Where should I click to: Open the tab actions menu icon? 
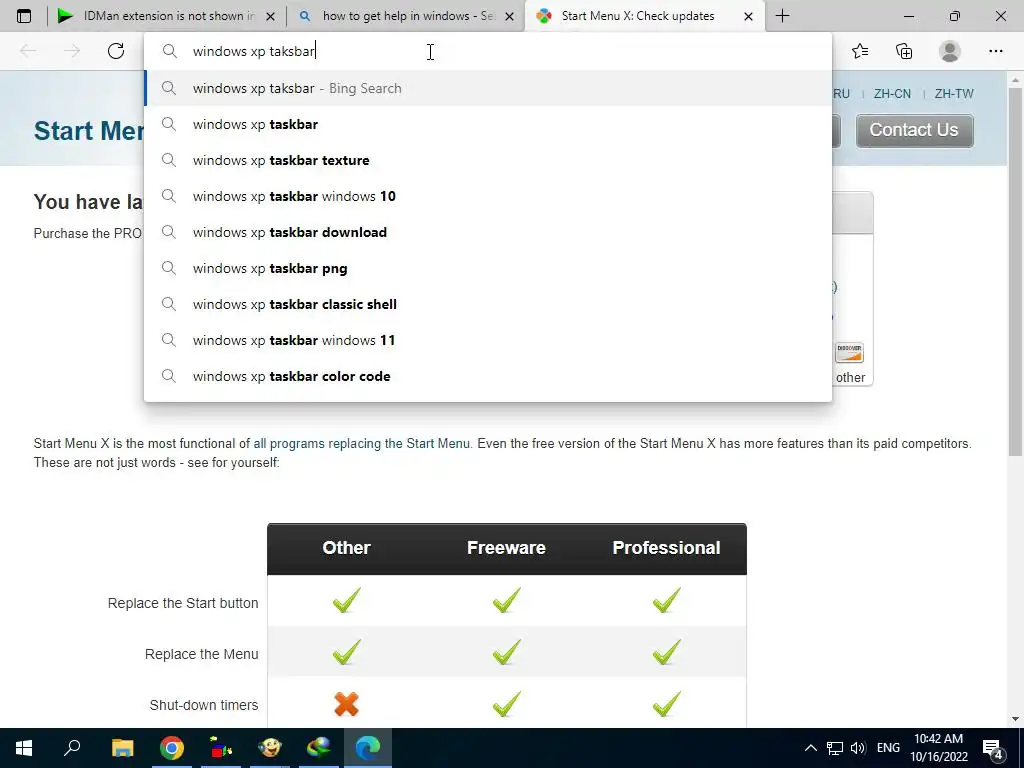pos(24,16)
